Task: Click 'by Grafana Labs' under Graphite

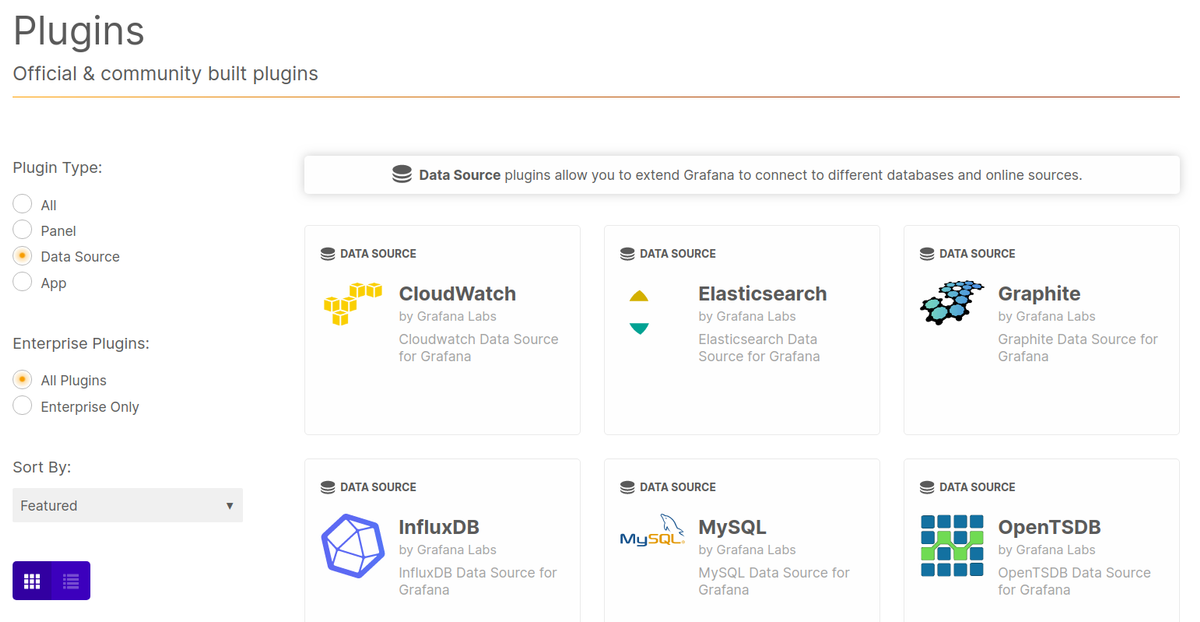Action: pyautogui.click(x=1047, y=316)
